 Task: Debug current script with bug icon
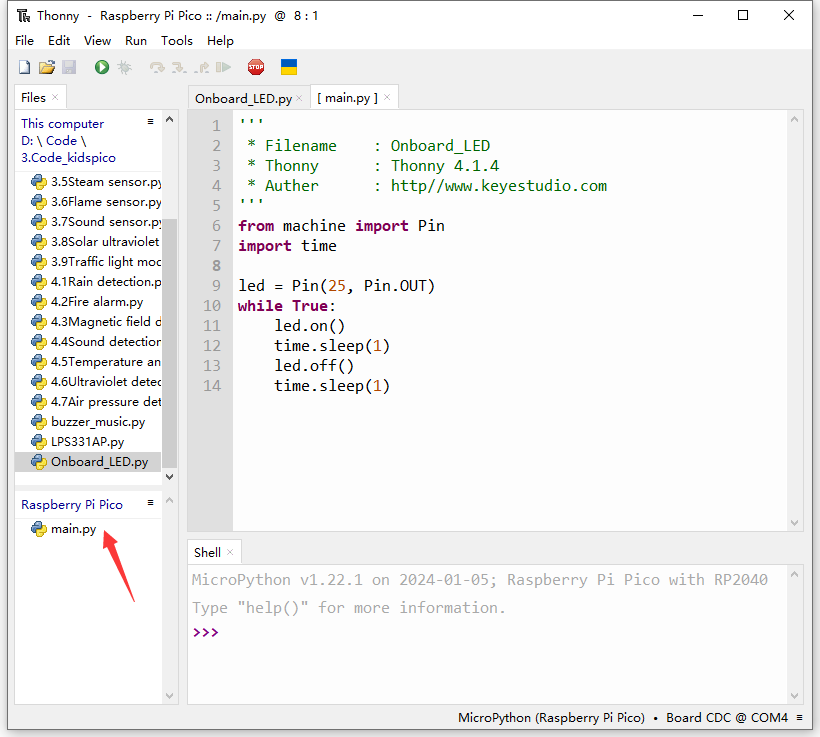point(124,67)
